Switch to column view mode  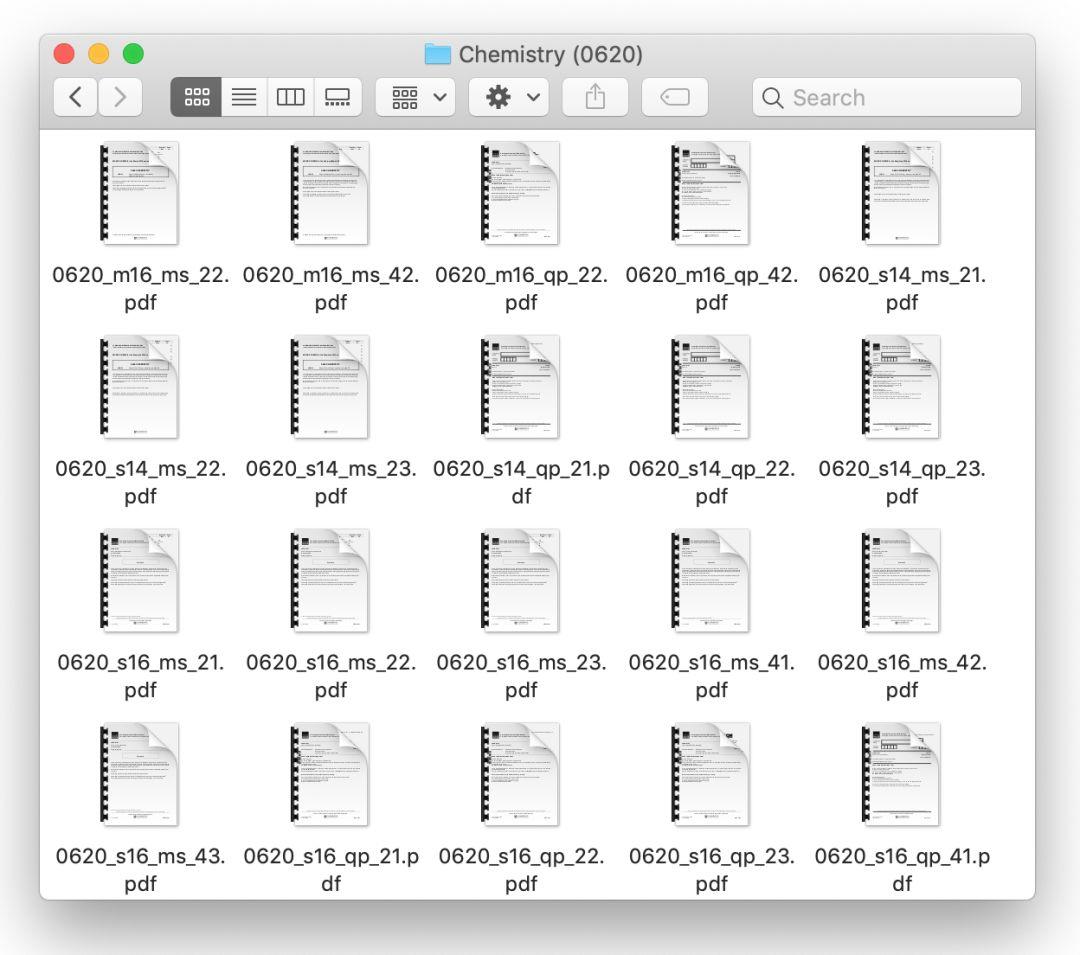(290, 97)
